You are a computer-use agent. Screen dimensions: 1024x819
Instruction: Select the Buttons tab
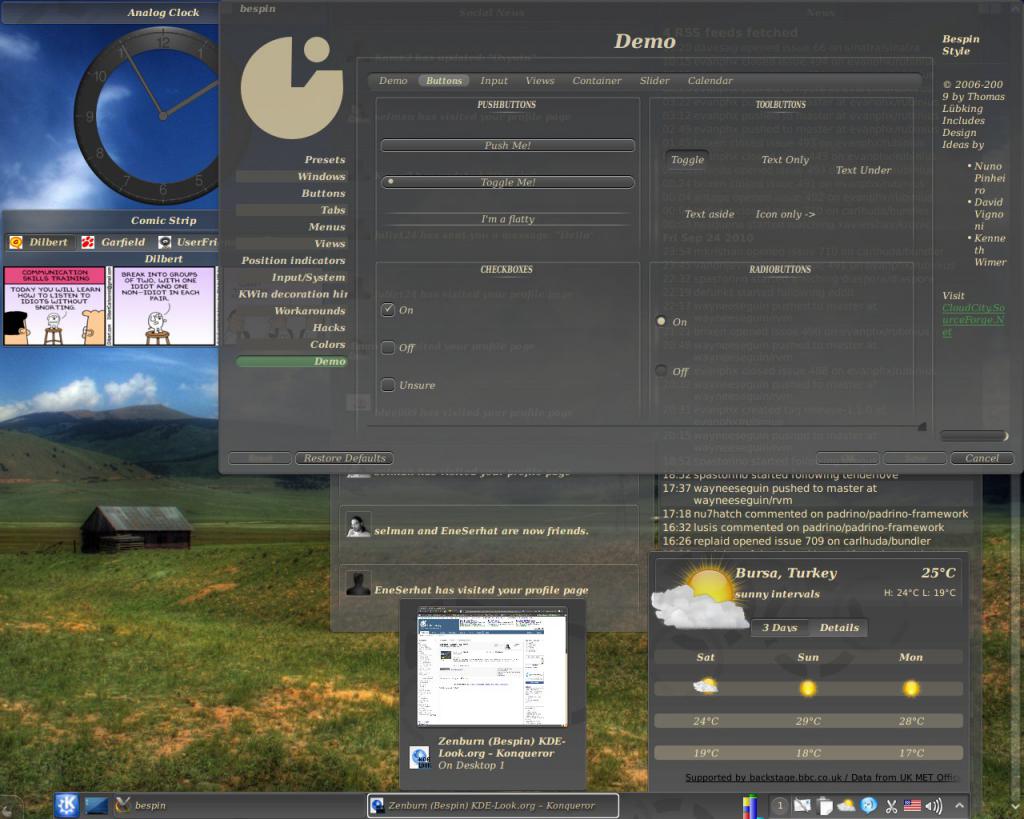click(x=444, y=80)
